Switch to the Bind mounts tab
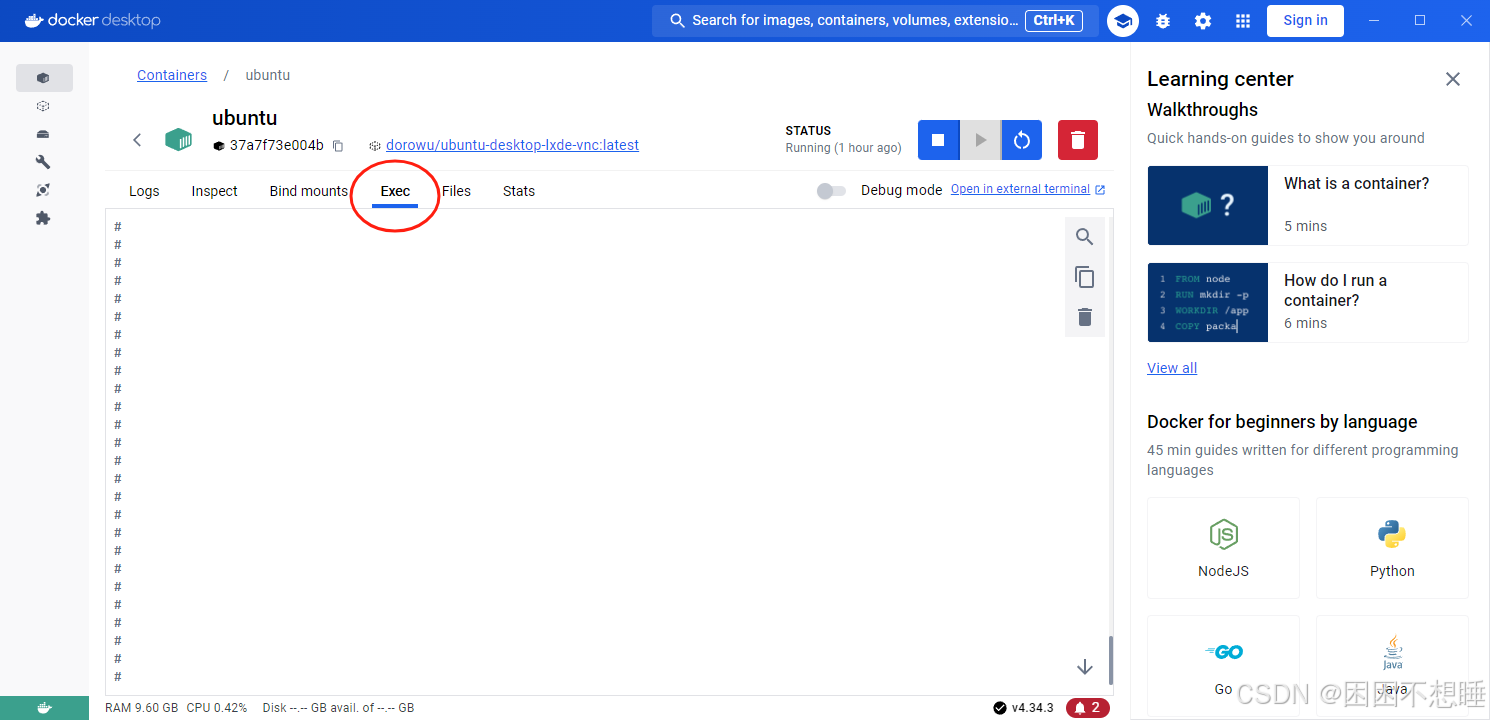This screenshot has height=720, width=1490. click(309, 191)
